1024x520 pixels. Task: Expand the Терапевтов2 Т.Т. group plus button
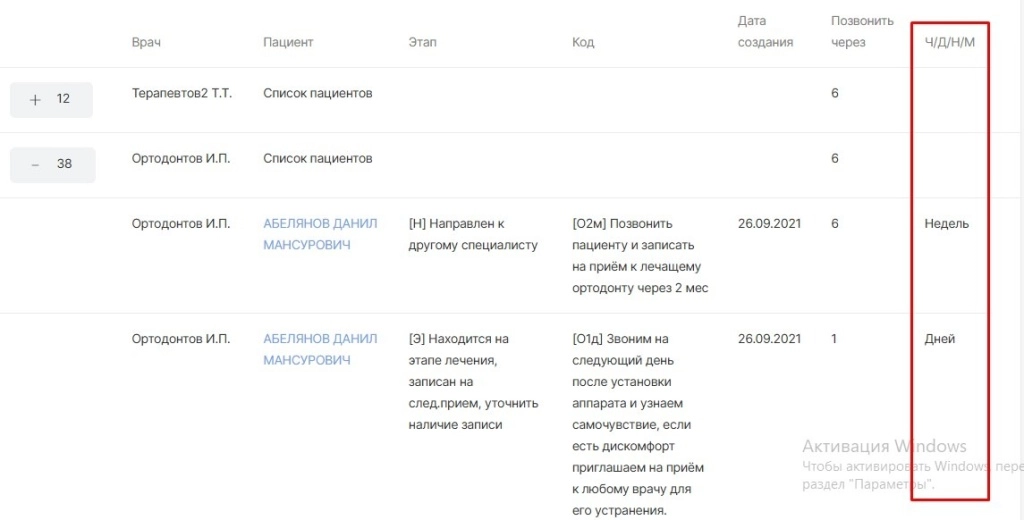(x=36, y=100)
